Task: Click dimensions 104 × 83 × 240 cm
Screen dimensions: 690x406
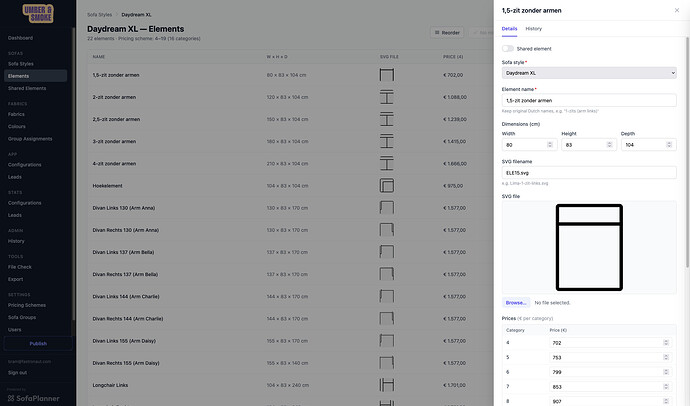Action: point(287,385)
